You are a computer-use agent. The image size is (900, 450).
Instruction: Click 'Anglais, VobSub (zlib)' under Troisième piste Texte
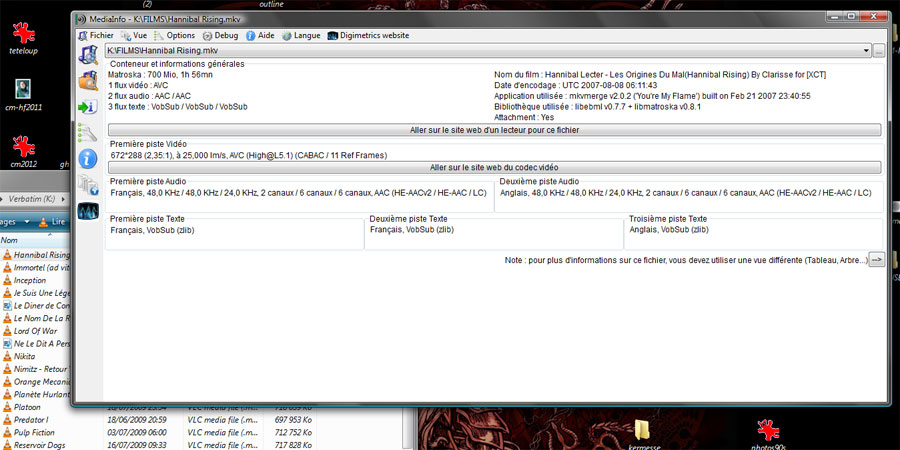pyautogui.click(x=668, y=230)
